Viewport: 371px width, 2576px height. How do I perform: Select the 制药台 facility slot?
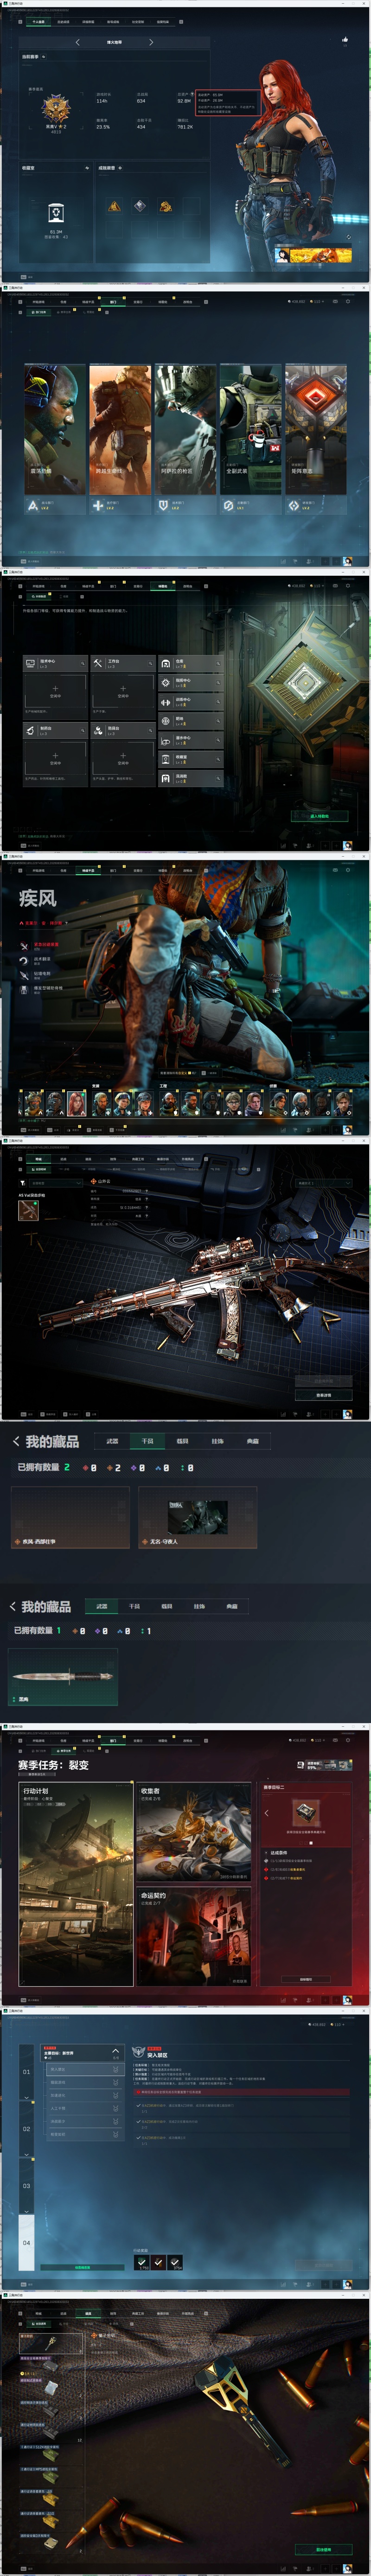click(55, 730)
